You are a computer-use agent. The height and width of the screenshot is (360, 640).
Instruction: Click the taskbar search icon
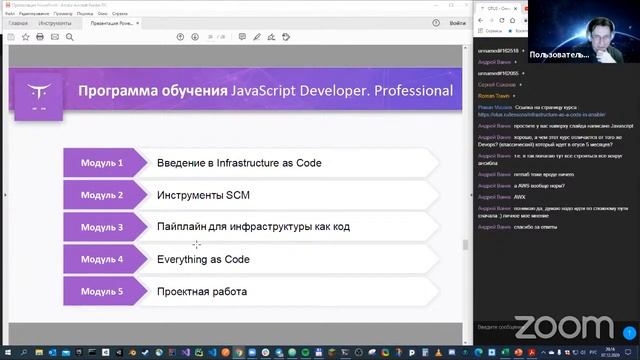click(24, 352)
